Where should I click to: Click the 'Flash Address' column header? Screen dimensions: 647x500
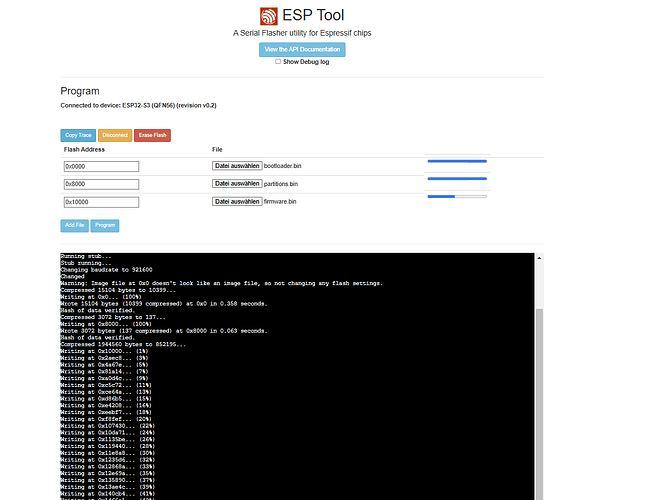coord(84,150)
